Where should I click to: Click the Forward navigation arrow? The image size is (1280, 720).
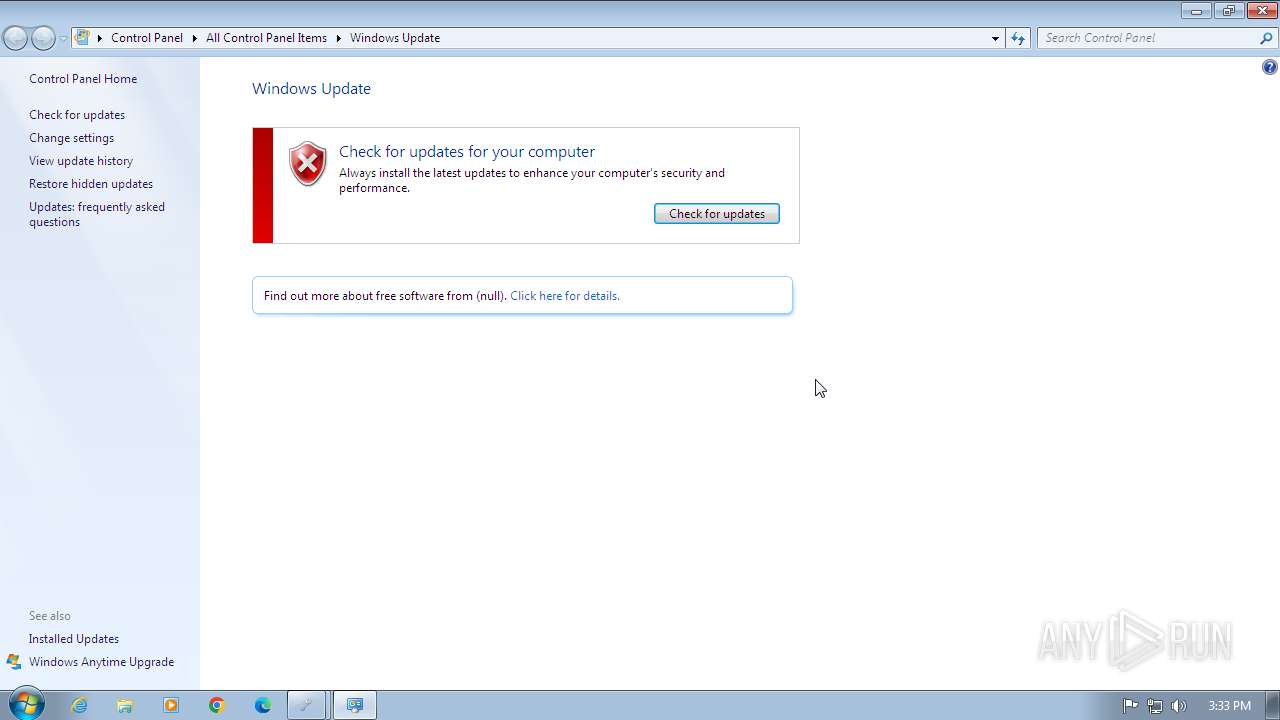point(43,38)
